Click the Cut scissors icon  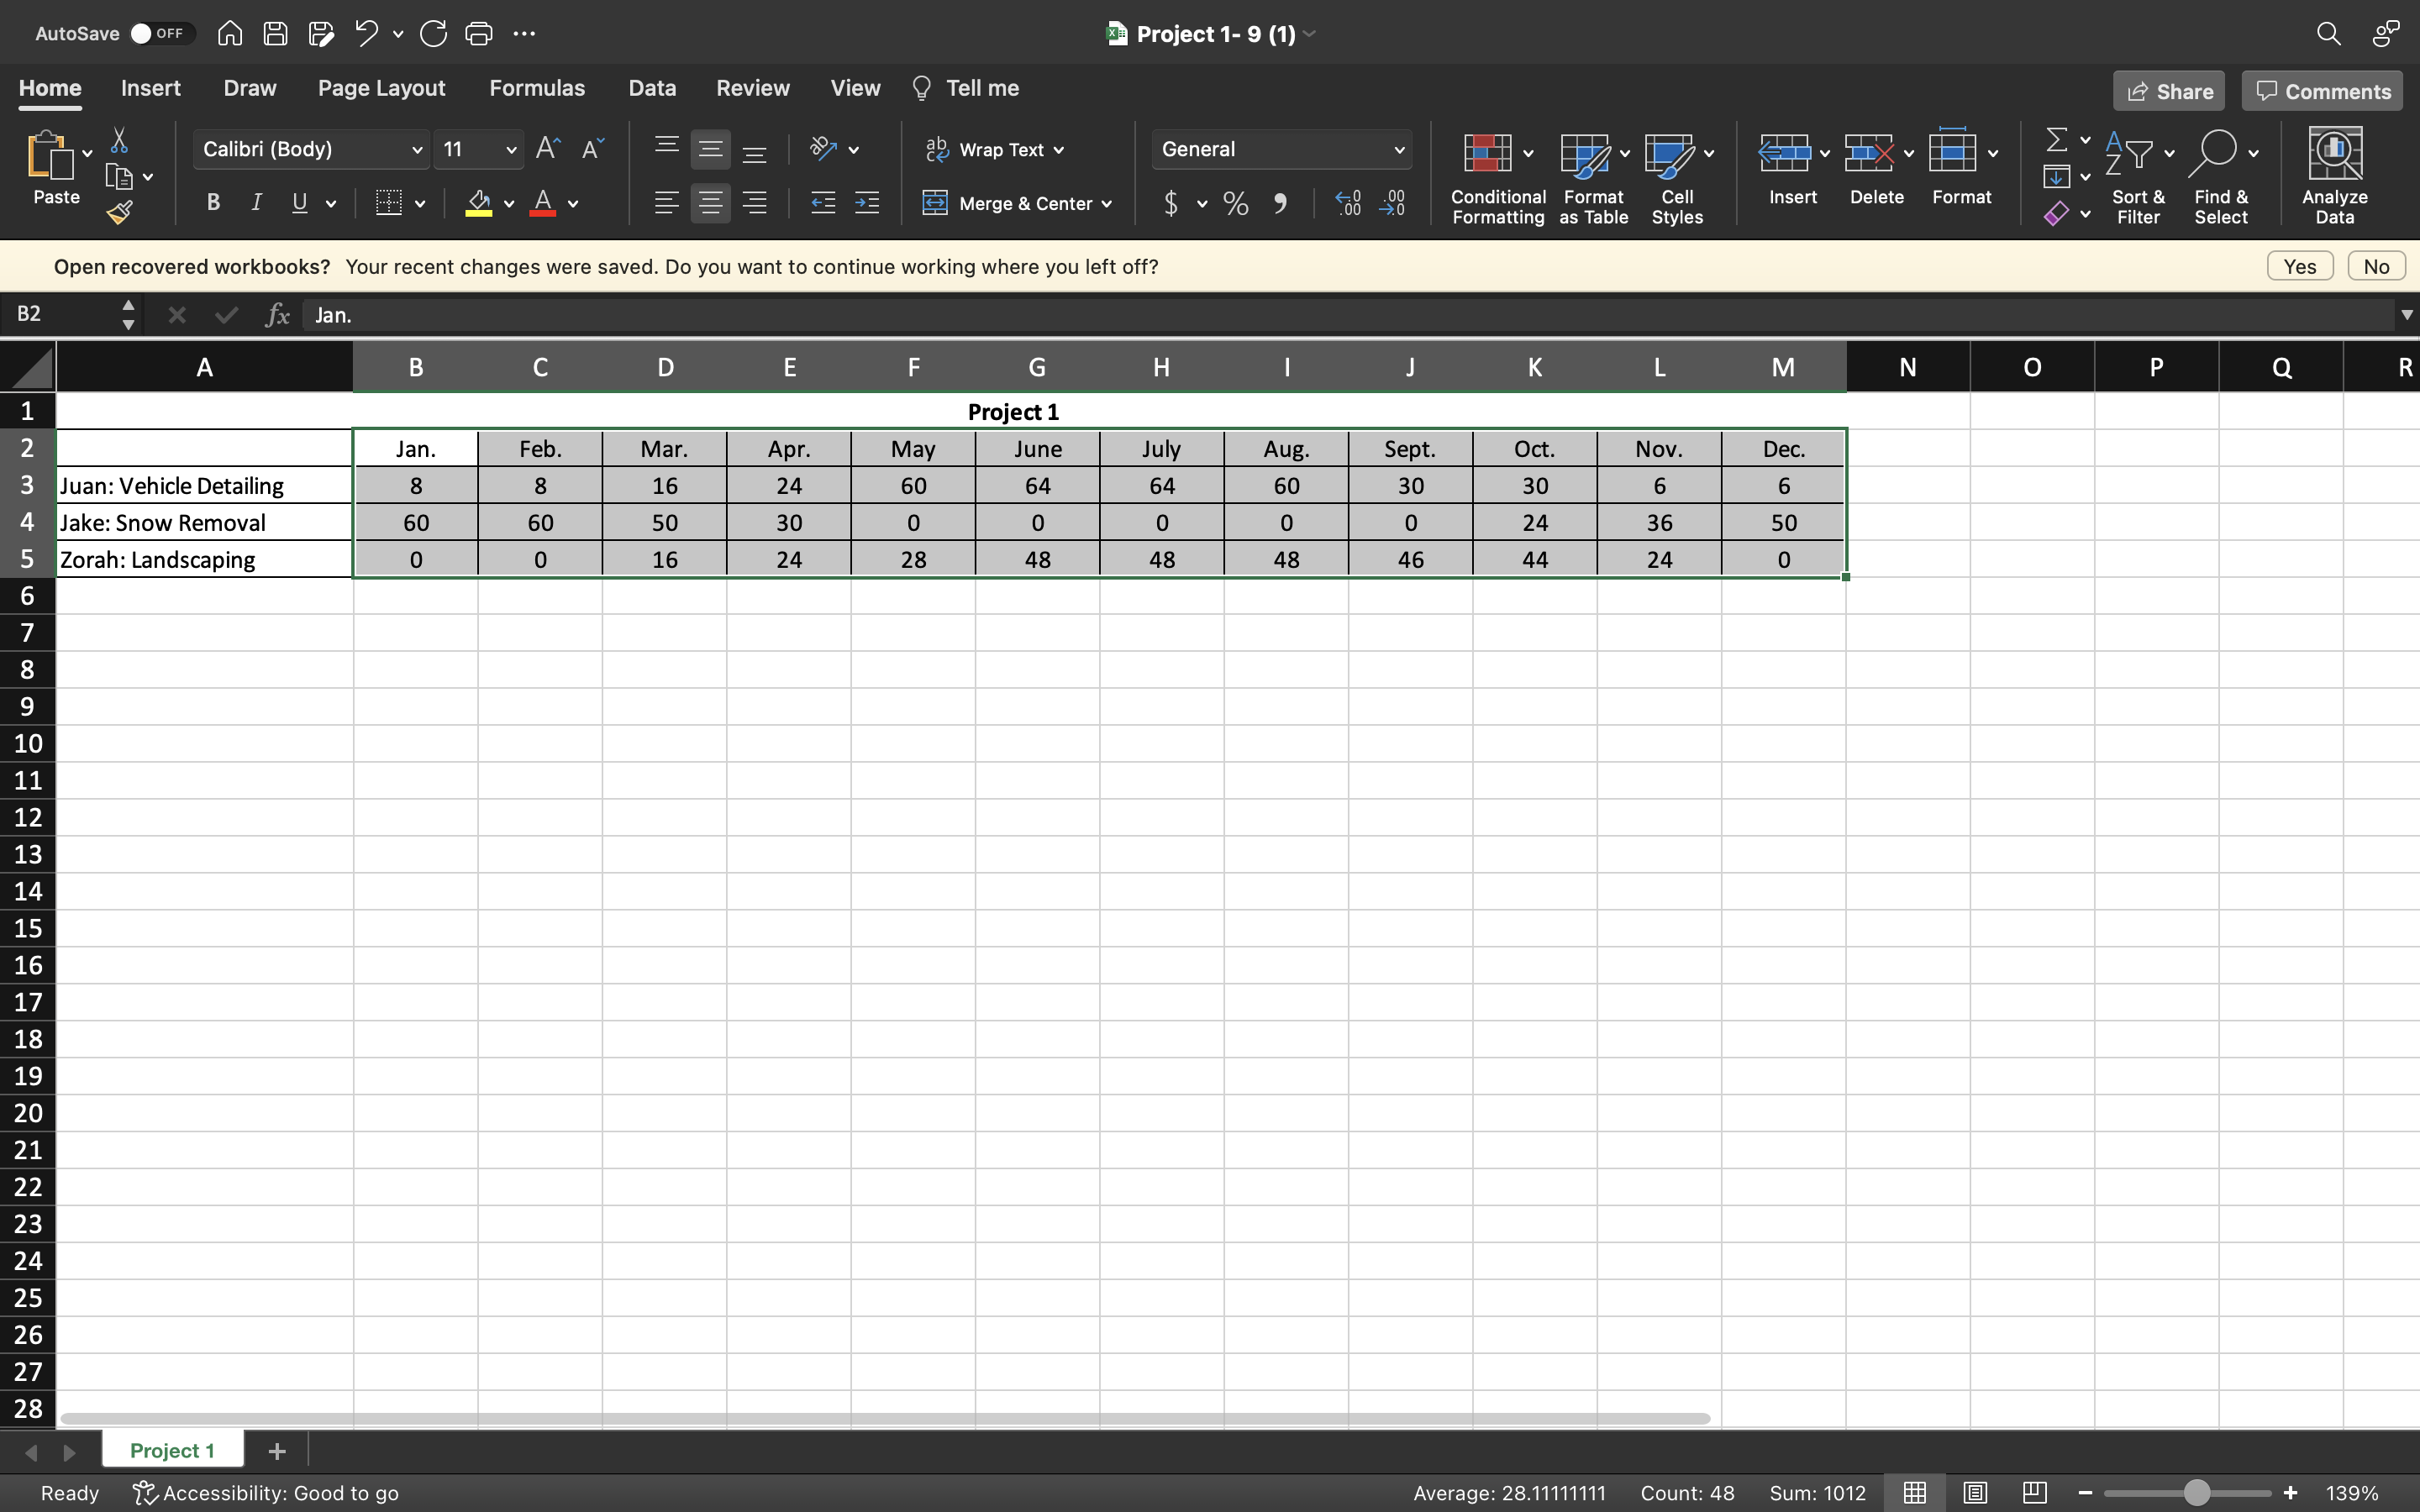pos(119,140)
